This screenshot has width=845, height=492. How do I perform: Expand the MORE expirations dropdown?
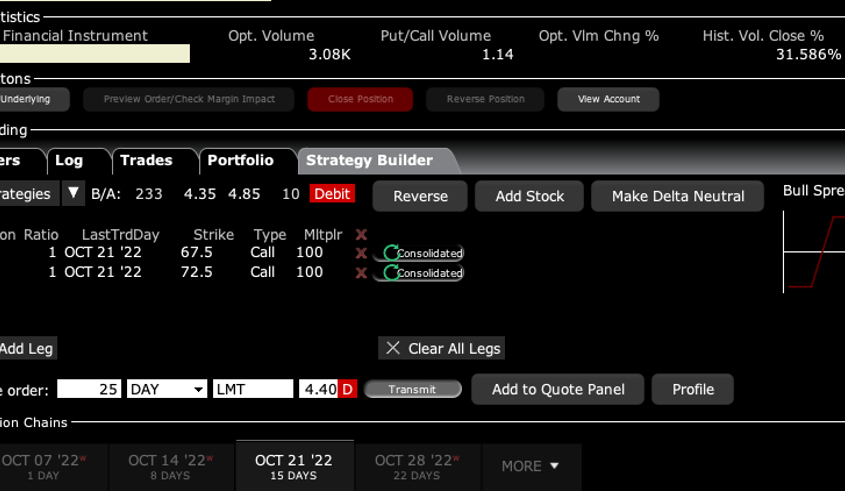click(531, 466)
